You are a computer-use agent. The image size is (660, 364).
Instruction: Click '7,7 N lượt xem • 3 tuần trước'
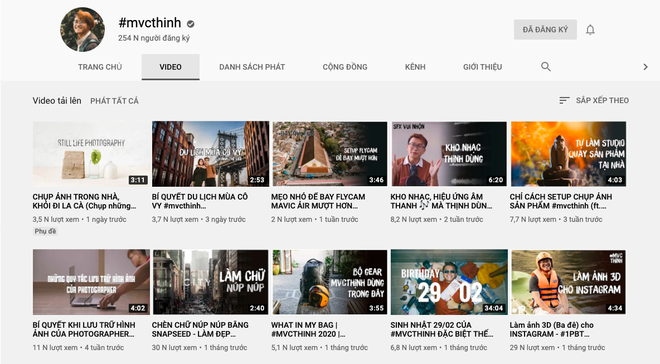click(x=556, y=219)
